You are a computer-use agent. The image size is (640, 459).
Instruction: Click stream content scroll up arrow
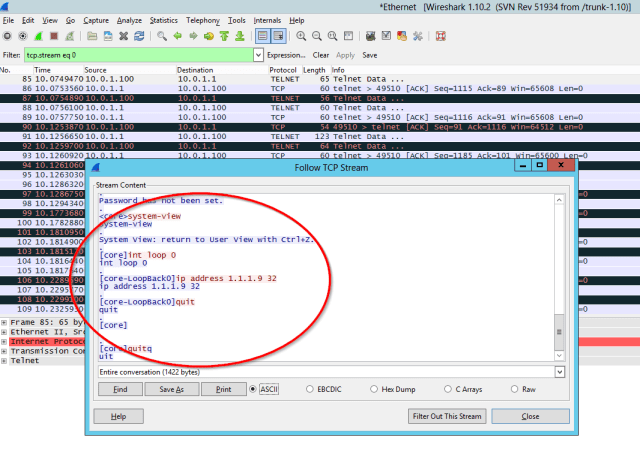pos(559,200)
